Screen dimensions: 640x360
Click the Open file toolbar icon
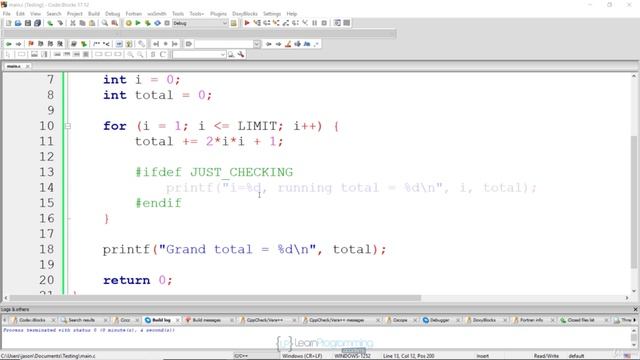coord(18,23)
